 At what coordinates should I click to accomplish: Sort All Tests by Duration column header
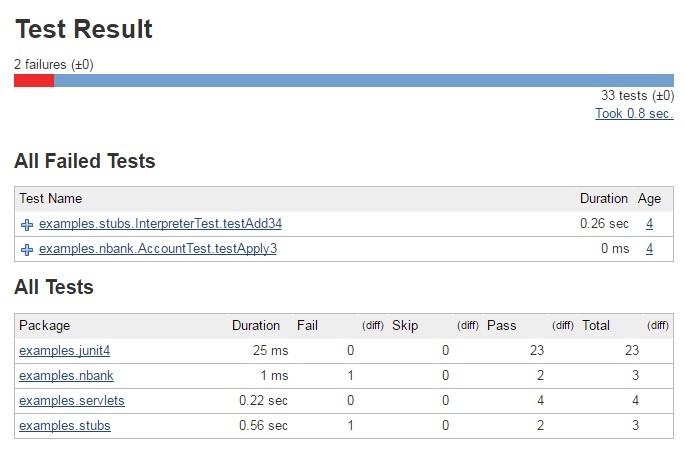256,325
